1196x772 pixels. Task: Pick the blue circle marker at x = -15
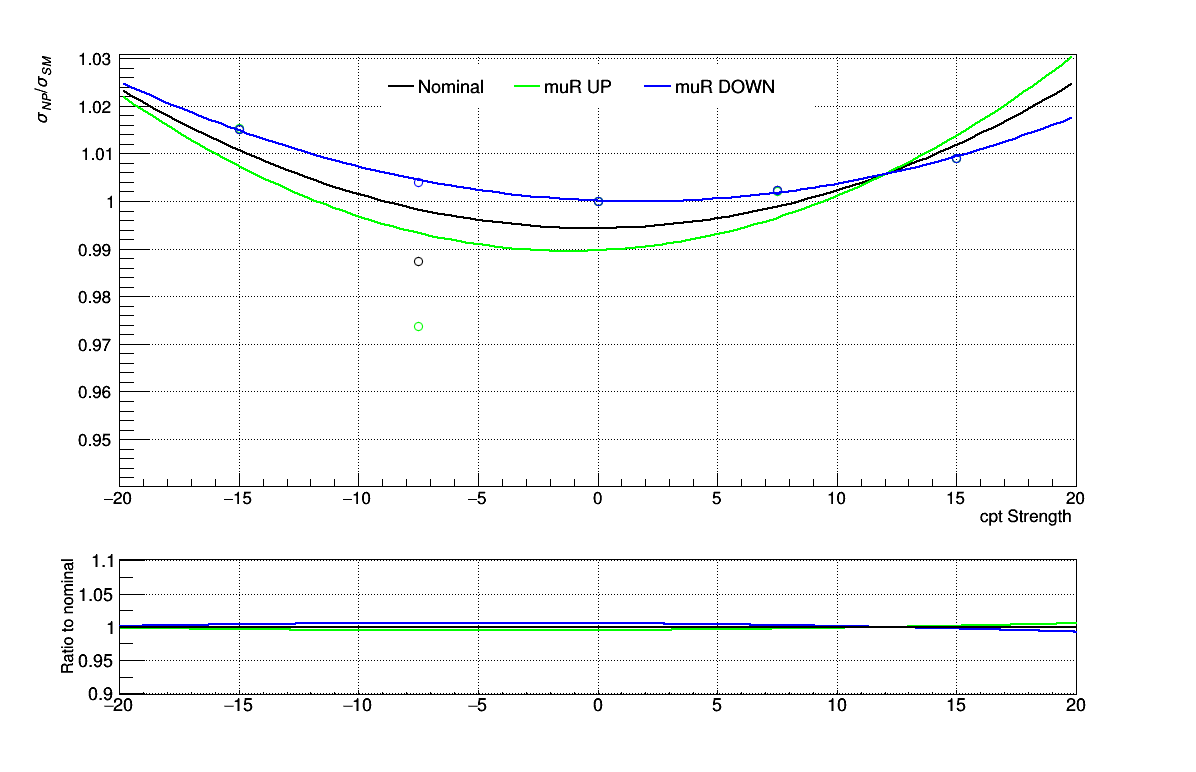coord(240,130)
